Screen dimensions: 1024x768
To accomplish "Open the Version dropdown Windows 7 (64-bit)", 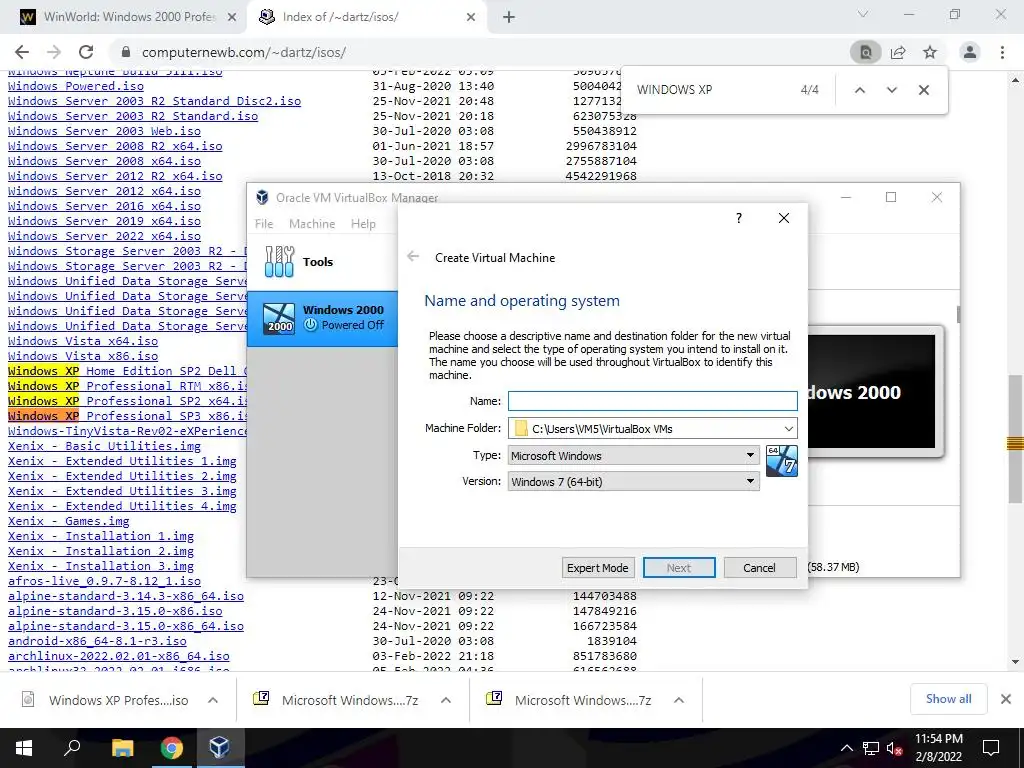I will (x=633, y=481).
